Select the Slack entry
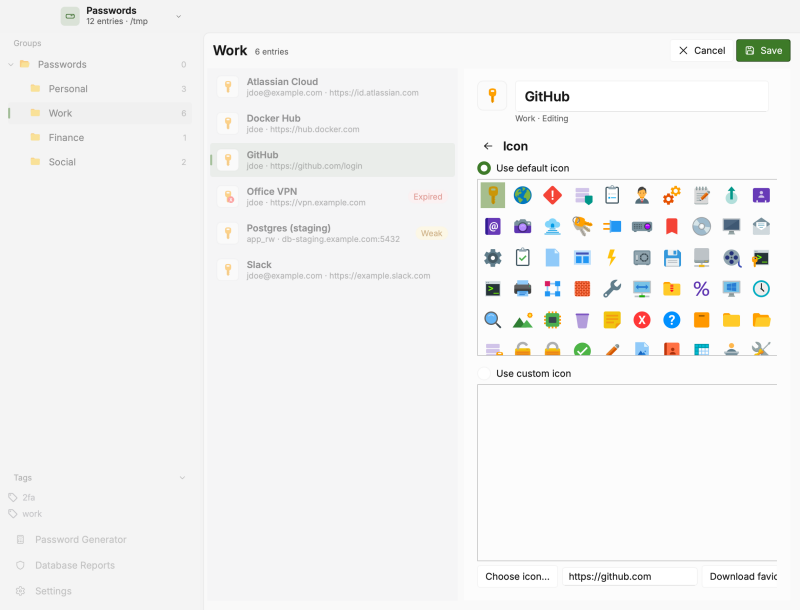 click(x=333, y=270)
